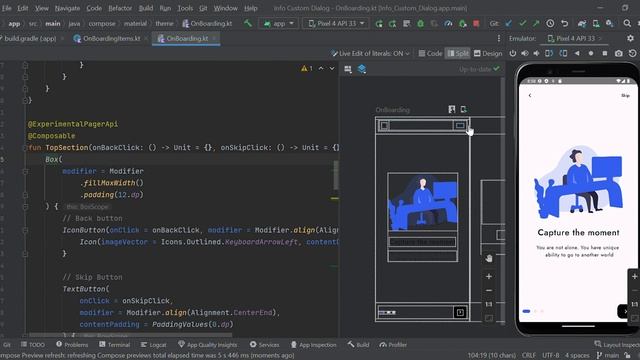Click the CRLF line separator indicator
The height and width of the screenshot is (360, 640).
tap(529, 356)
